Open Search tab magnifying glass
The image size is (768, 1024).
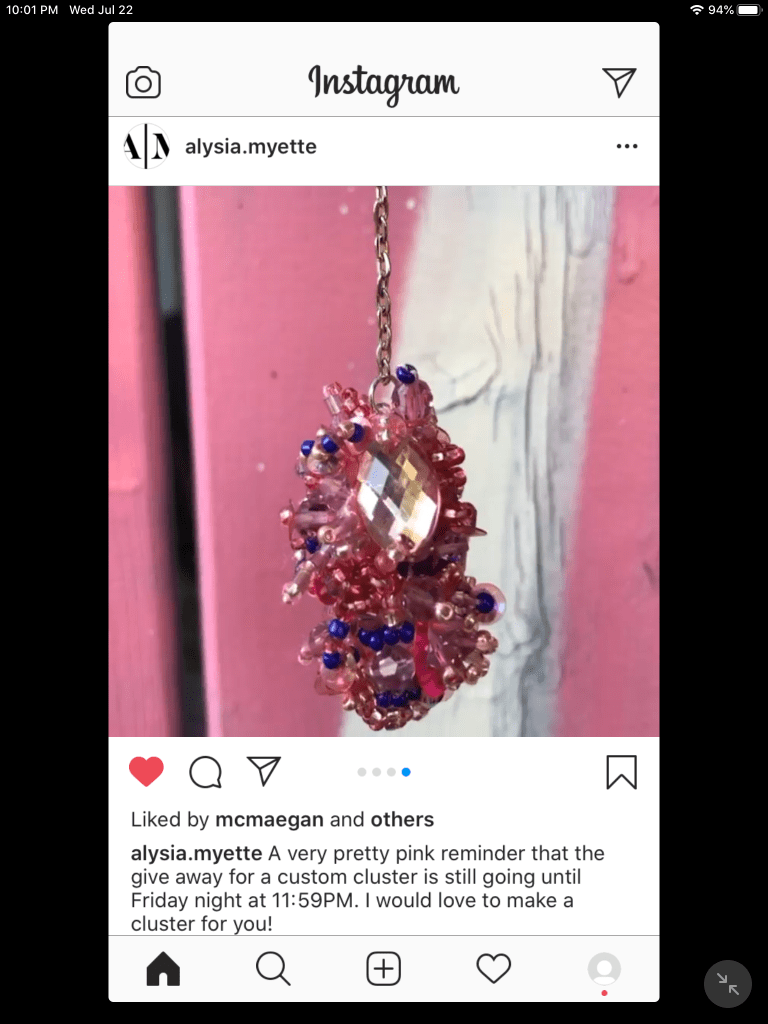(x=273, y=968)
